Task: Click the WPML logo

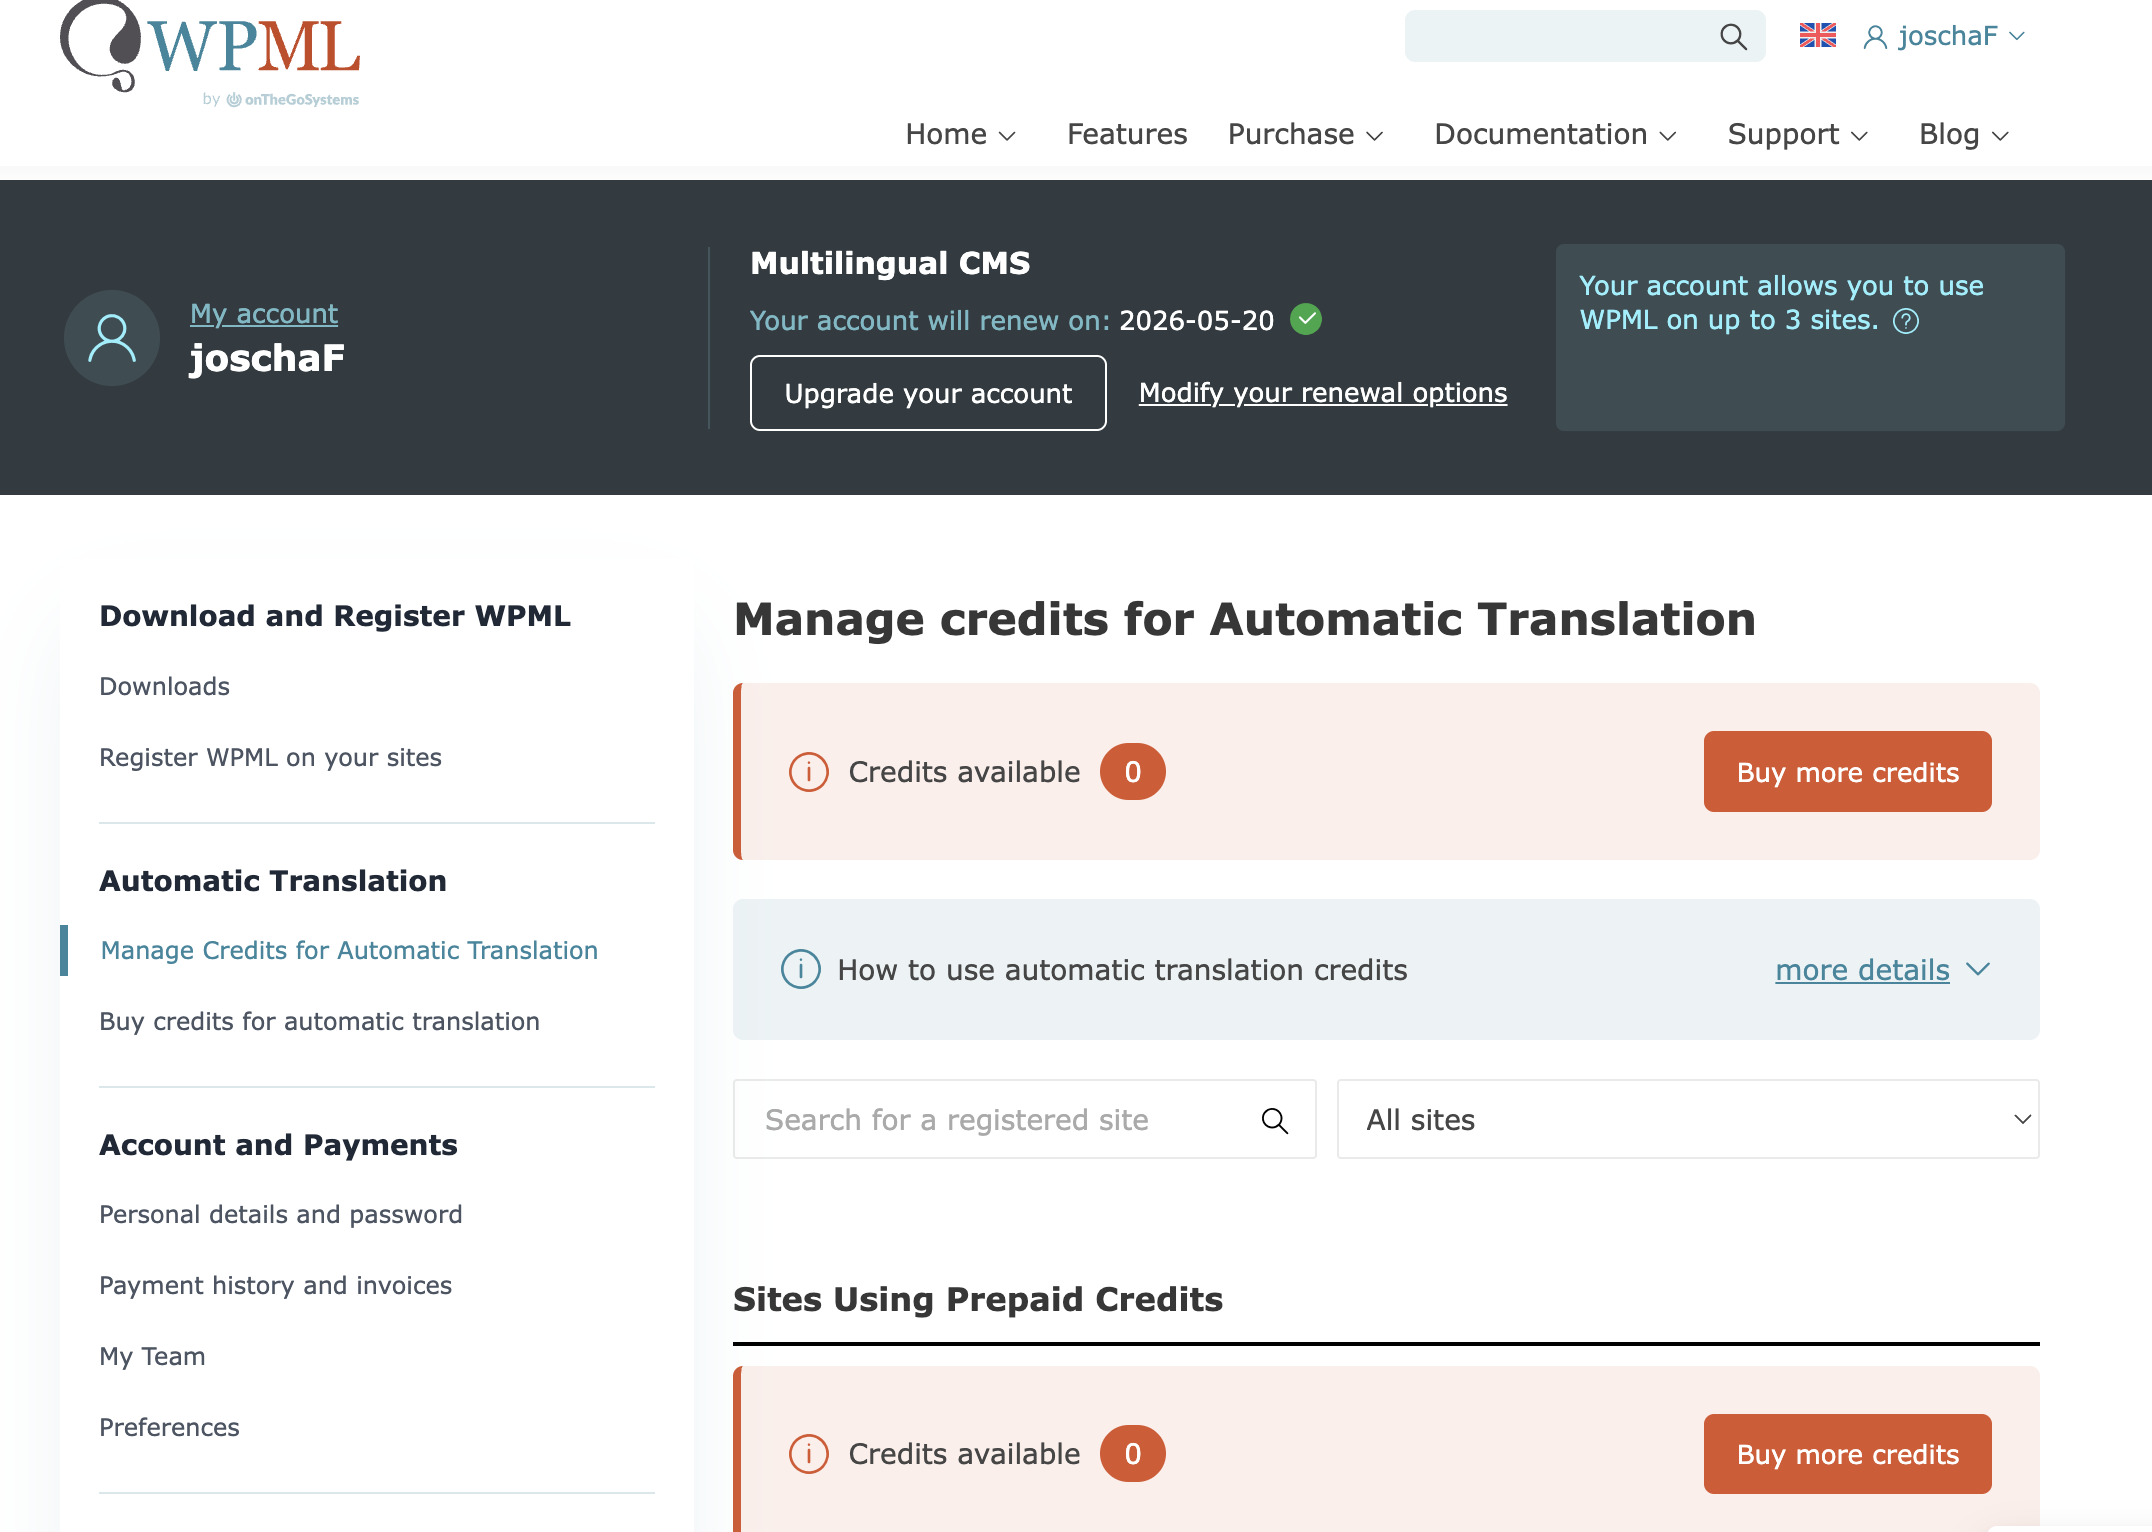Action: [x=210, y=46]
